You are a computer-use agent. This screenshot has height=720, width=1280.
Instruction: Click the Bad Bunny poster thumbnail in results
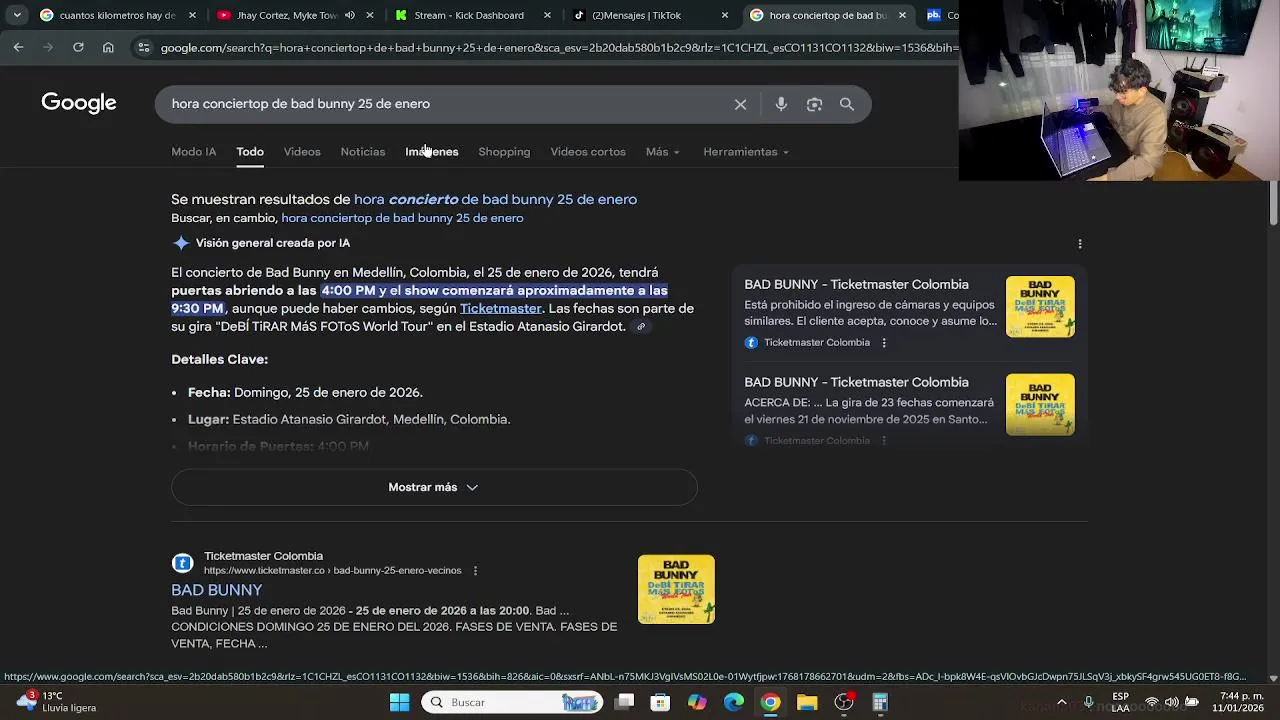tap(676, 589)
